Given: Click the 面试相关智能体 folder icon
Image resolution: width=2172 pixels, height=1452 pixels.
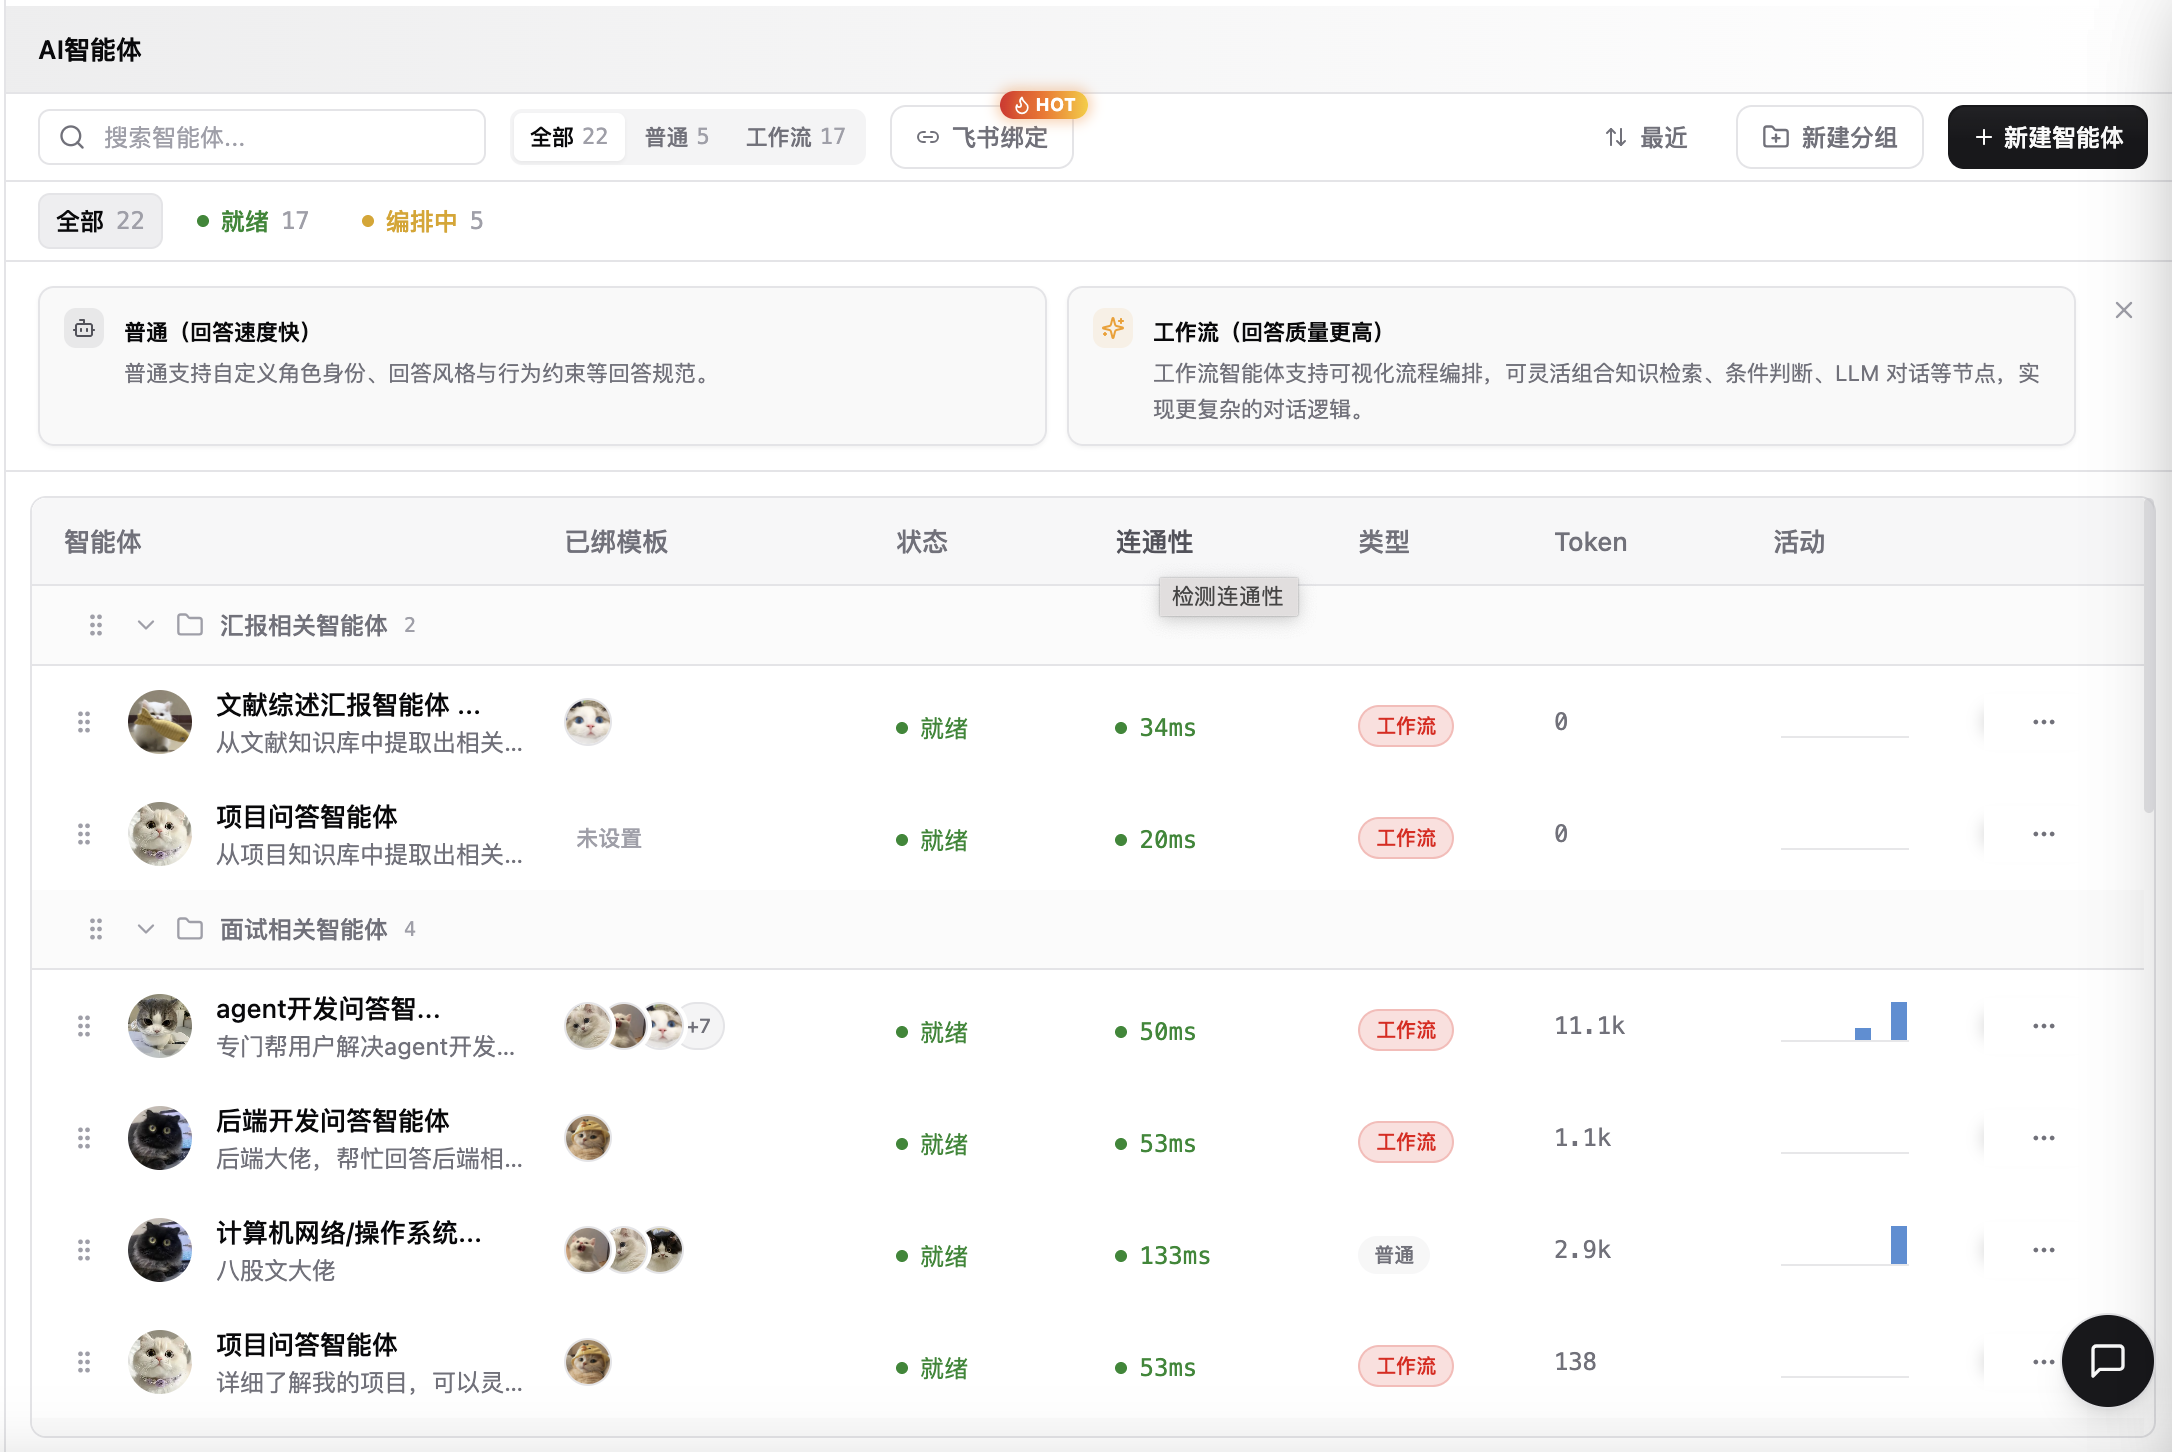Looking at the screenshot, I should (190, 929).
